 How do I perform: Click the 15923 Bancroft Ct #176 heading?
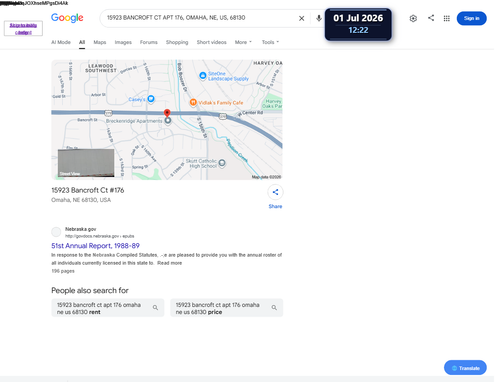[x=88, y=190]
